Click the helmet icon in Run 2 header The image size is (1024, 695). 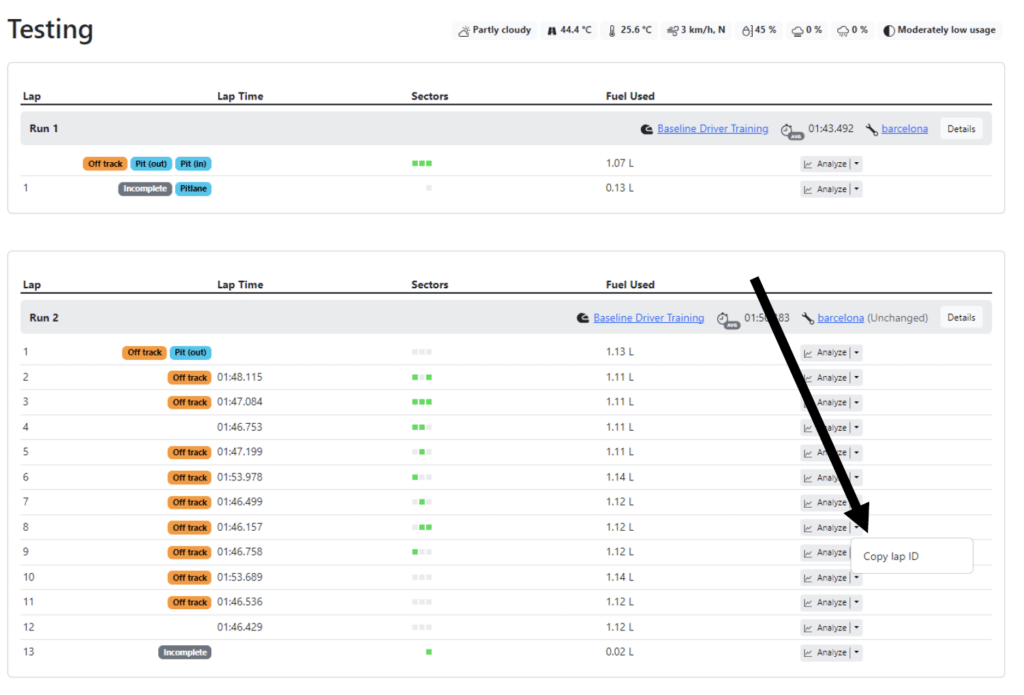[x=583, y=318]
